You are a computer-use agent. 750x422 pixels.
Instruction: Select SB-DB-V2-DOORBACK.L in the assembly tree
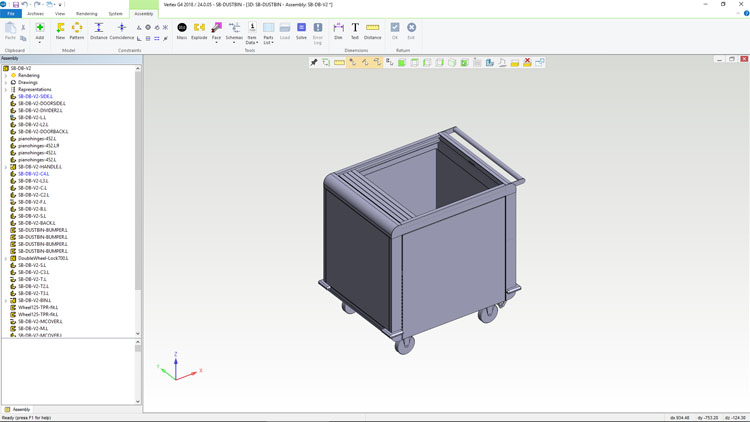[43, 131]
